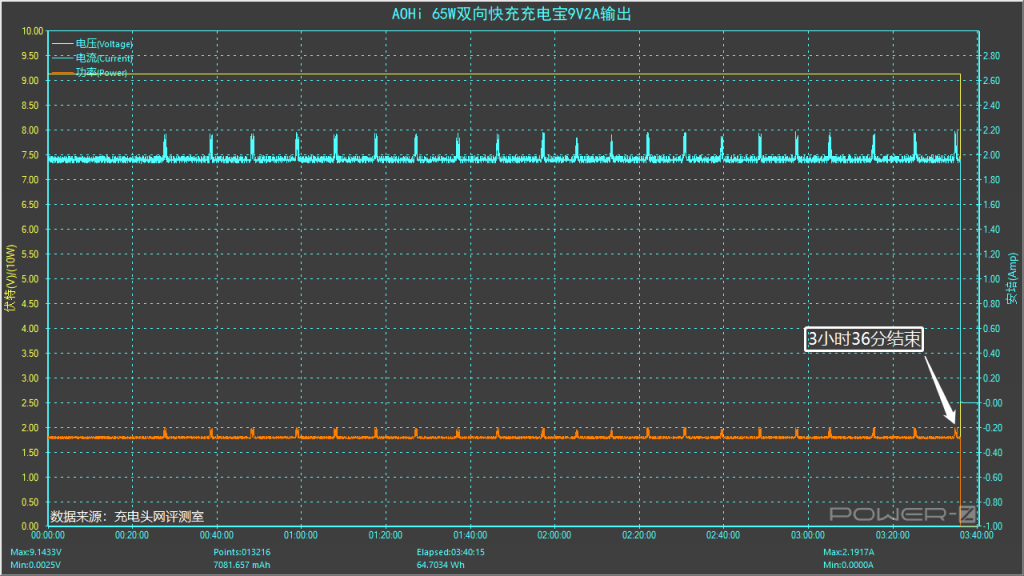Click the 10.00 tick on voltage axis
The height and width of the screenshot is (576, 1024).
point(32,31)
